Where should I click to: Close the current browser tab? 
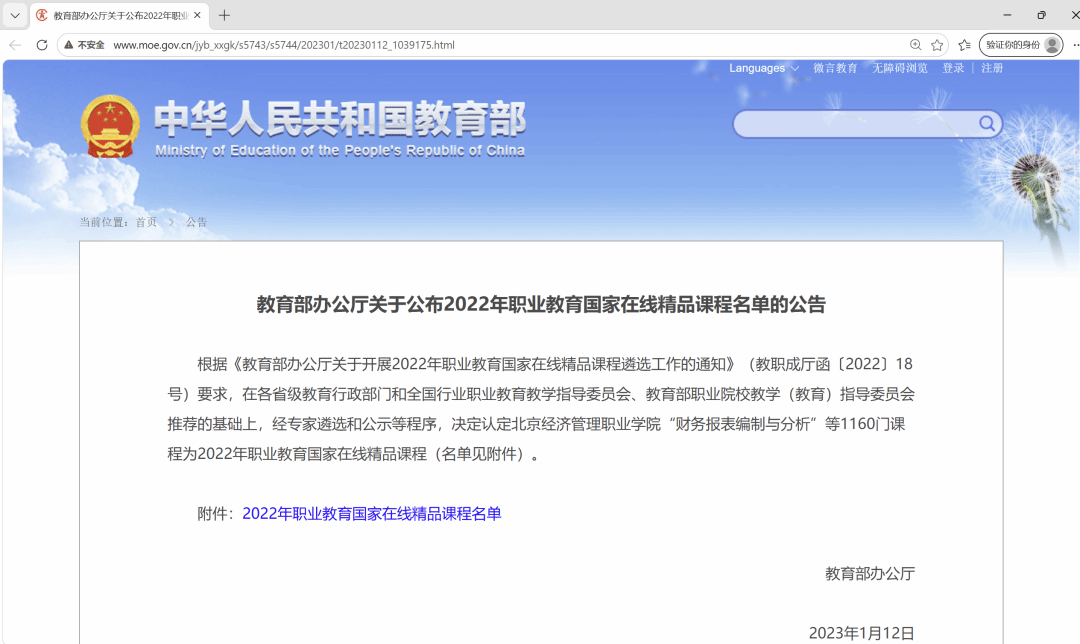pos(197,15)
